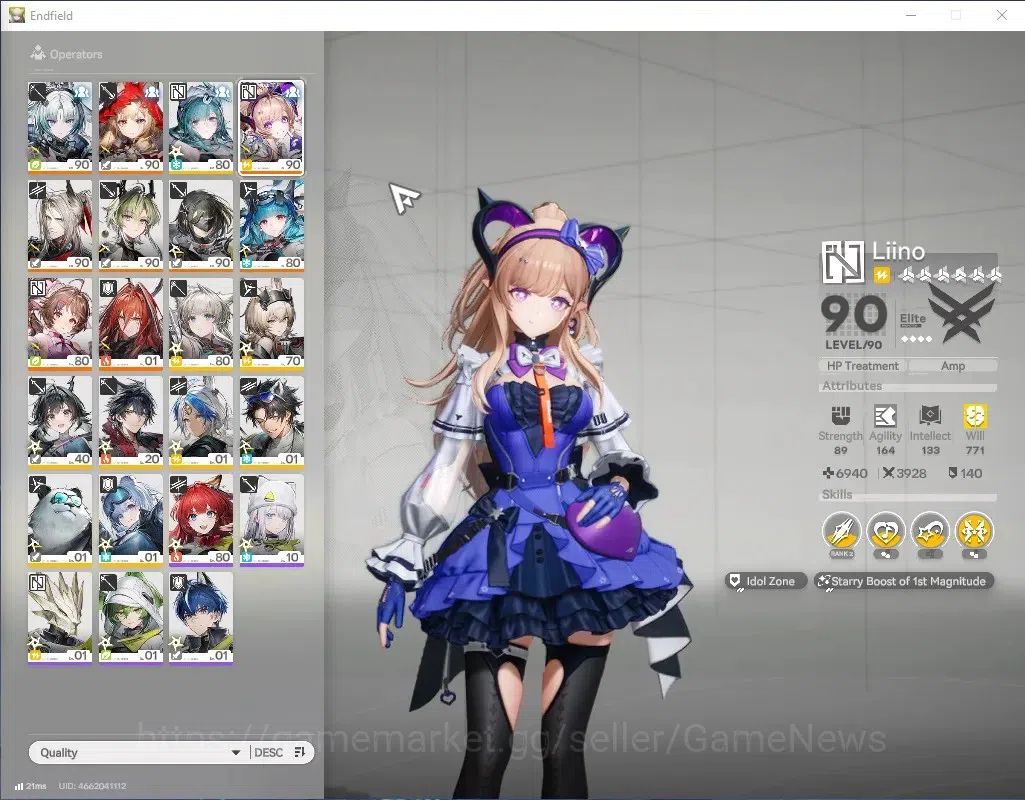Toggle the sort order arrows icon
Screen dimensions: 1025x800
coord(300,752)
